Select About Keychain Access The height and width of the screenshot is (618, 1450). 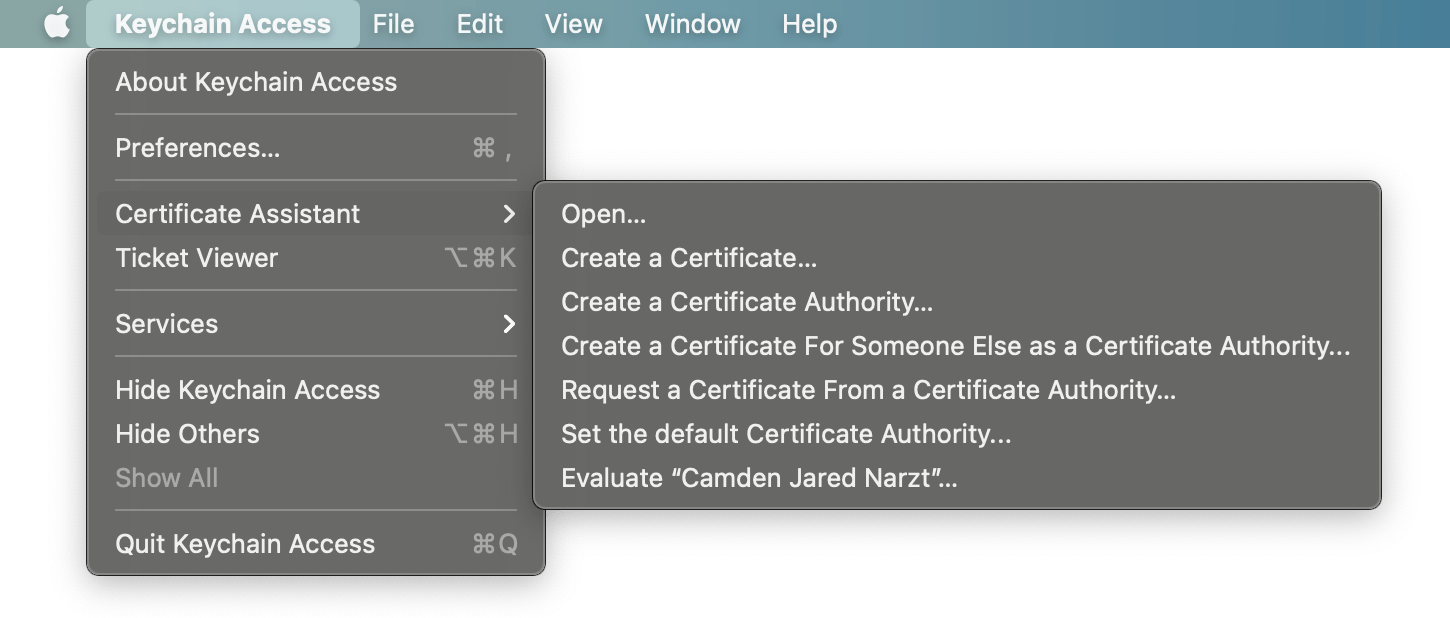pyautogui.click(x=256, y=82)
